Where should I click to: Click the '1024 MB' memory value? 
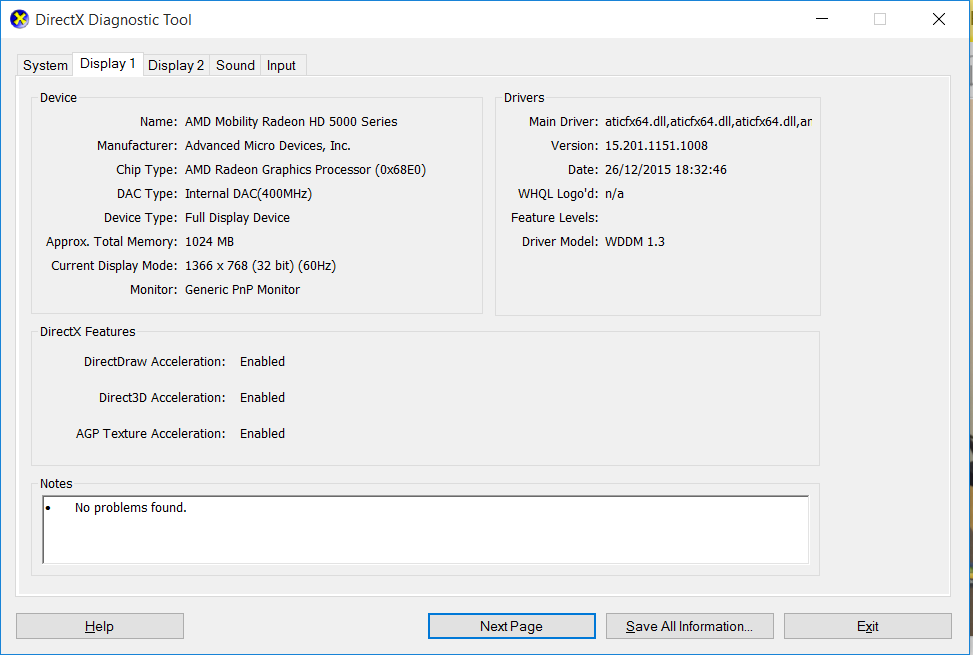click(x=209, y=242)
